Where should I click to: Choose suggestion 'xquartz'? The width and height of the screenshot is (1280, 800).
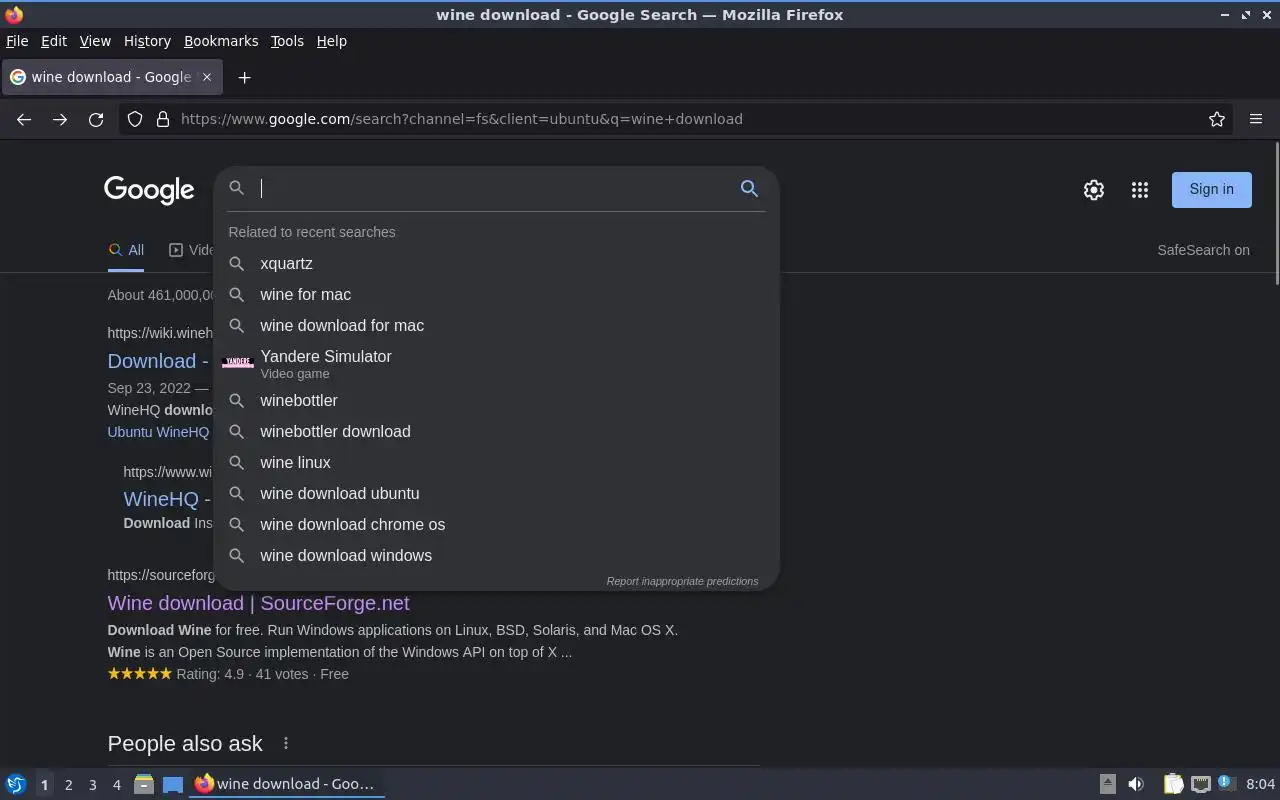pos(496,263)
